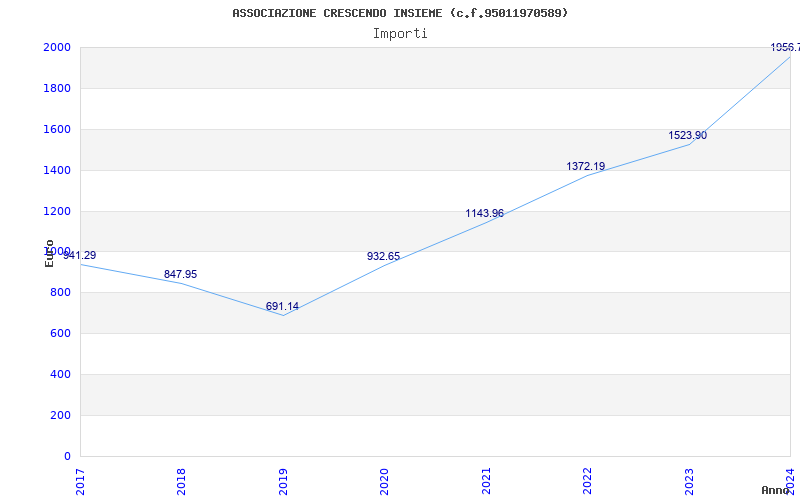Click the Anno axis label

775,490
